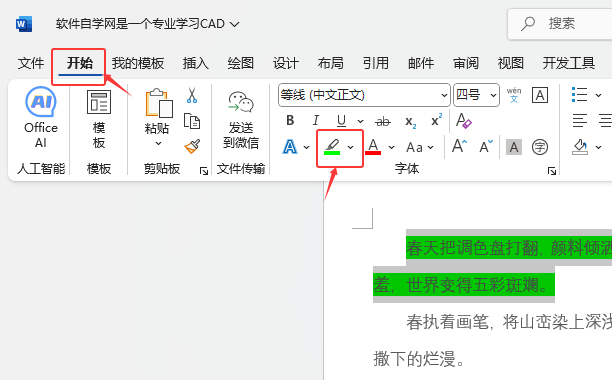Open document title dropdown chevron

(x=234, y=24)
